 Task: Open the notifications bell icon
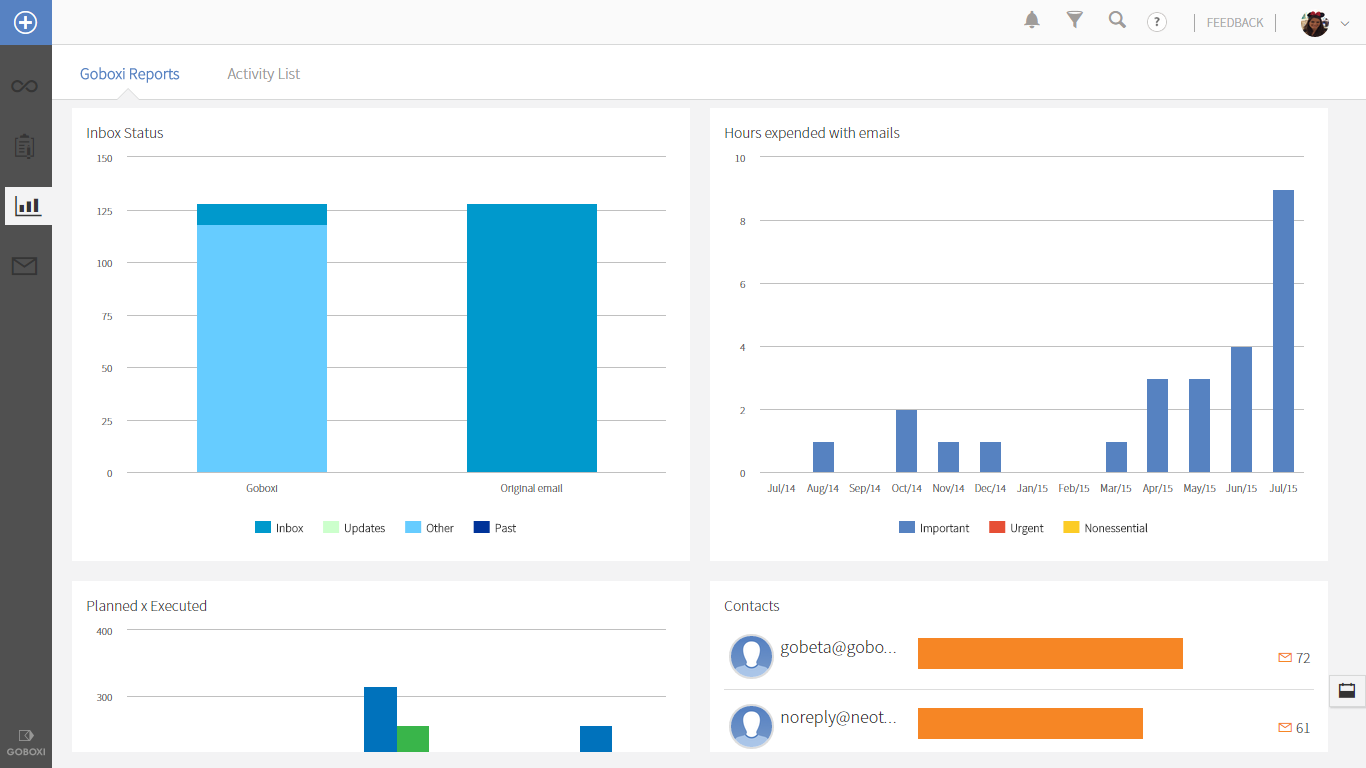tap(1031, 19)
